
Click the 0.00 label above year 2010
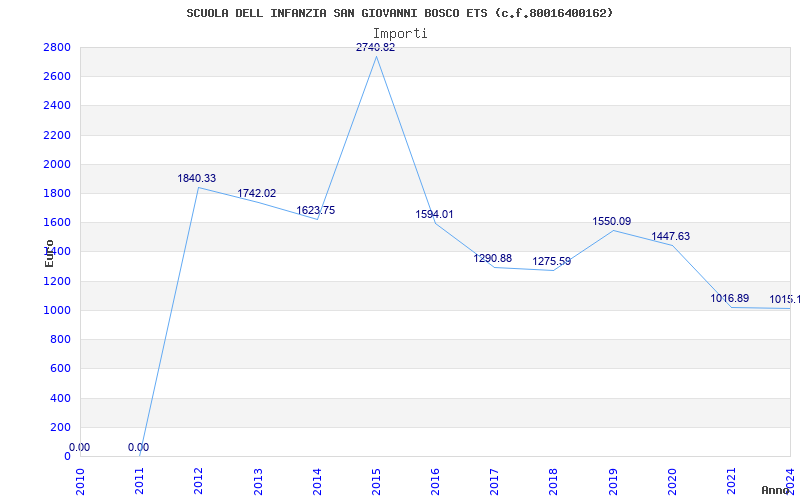[x=80, y=447]
